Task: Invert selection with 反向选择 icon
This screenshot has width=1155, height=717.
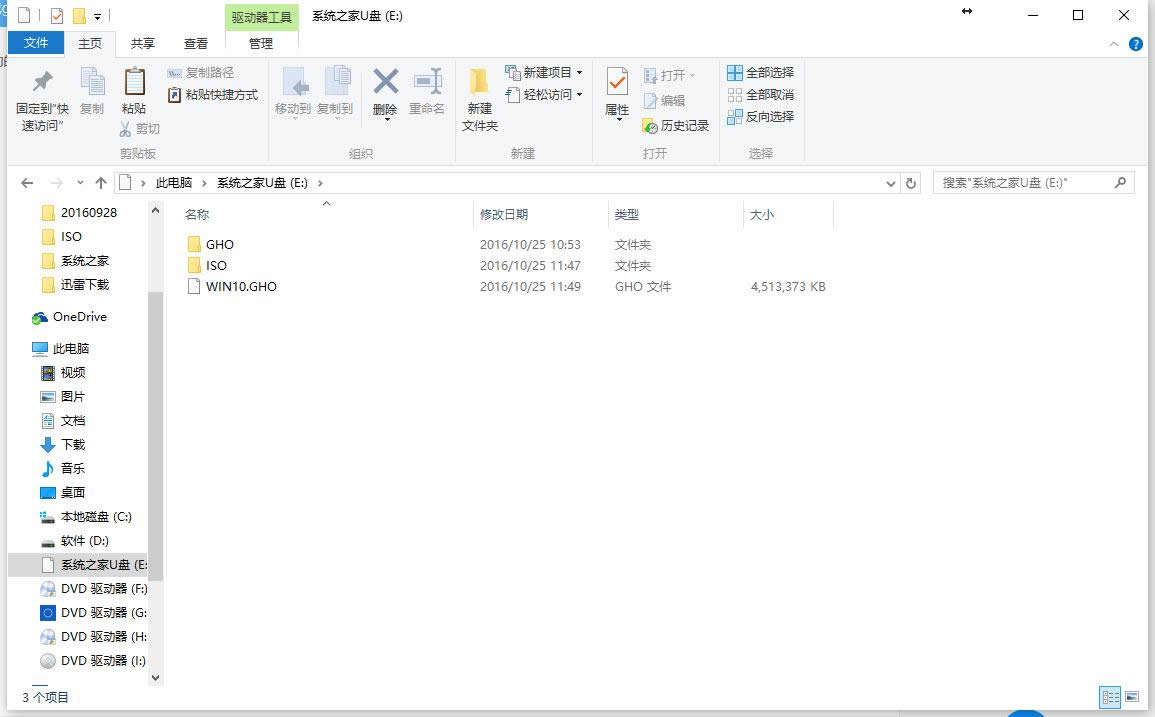Action: 762,117
